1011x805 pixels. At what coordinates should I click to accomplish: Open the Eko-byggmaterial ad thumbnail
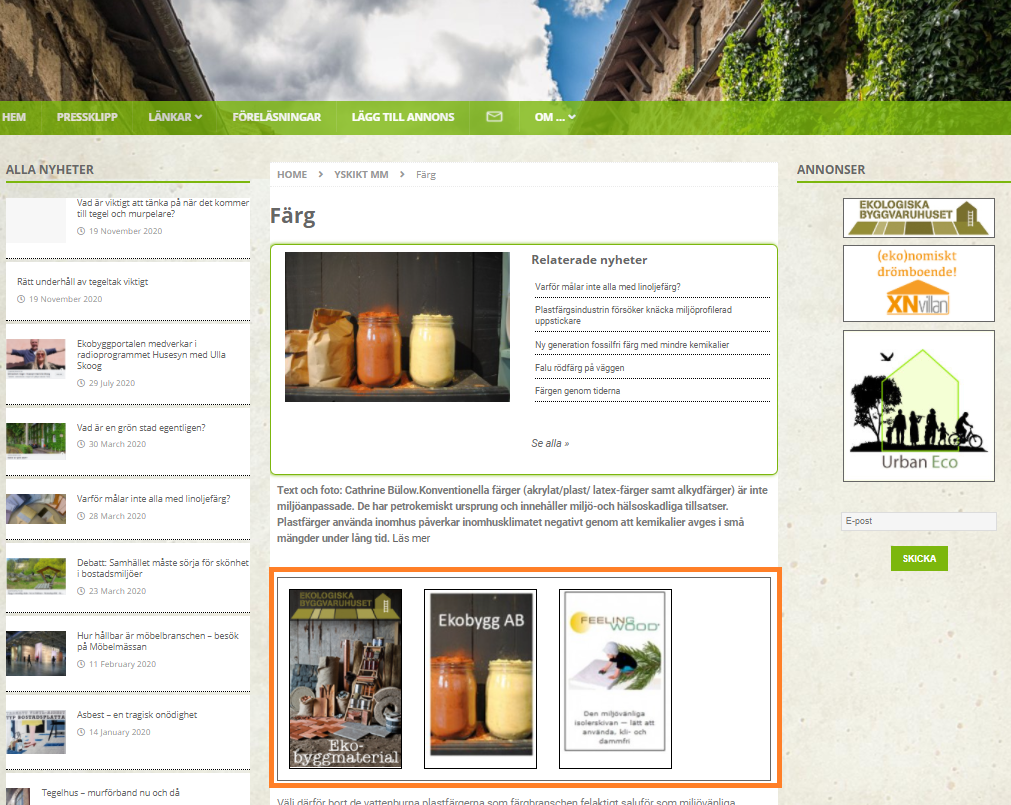346,679
